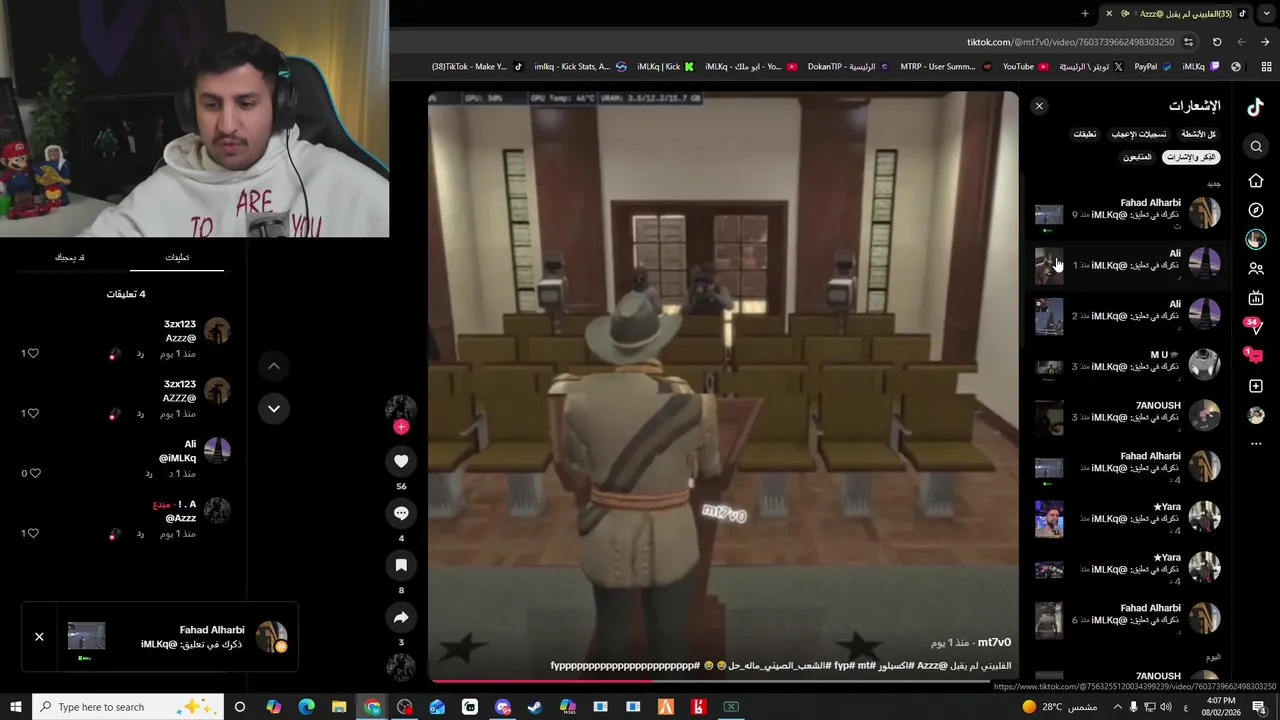Open a new browser tab

(1085, 13)
